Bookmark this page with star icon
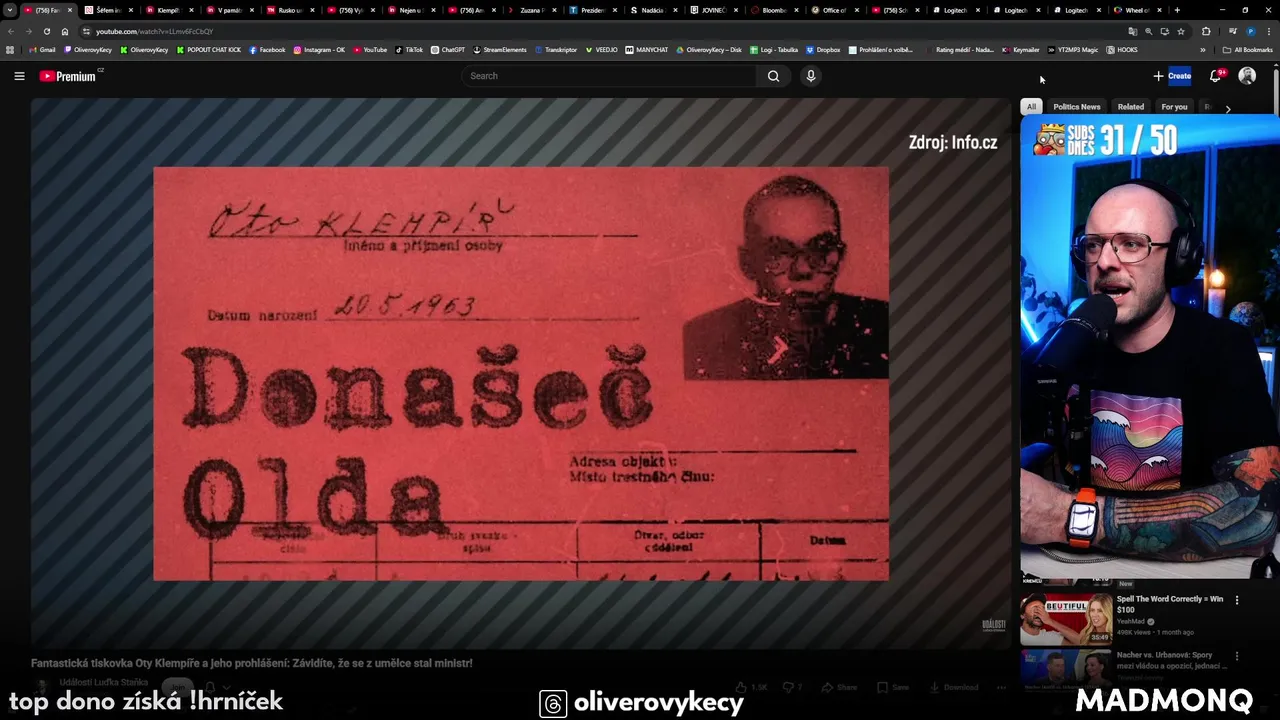1280x720 pixels. pos(1181,31)
